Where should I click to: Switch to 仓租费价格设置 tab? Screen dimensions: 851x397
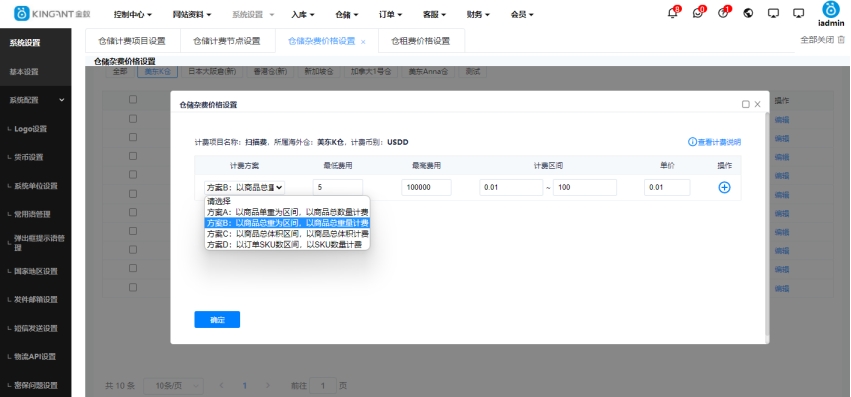pyautogui.click(x=421, y=41)
